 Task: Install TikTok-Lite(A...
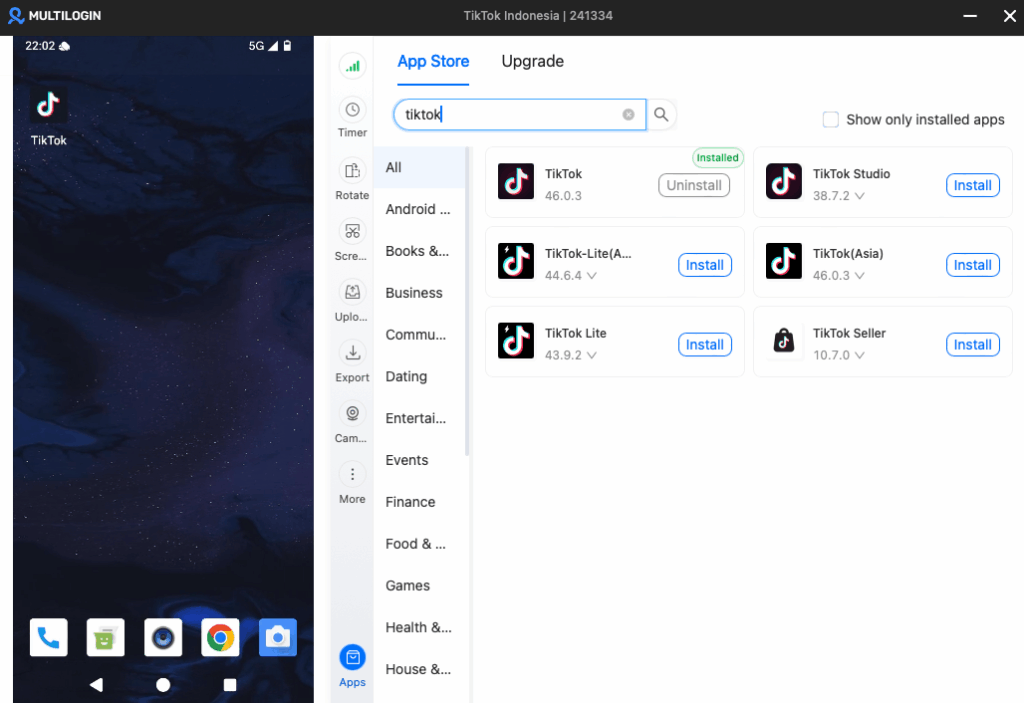(705, 265)
